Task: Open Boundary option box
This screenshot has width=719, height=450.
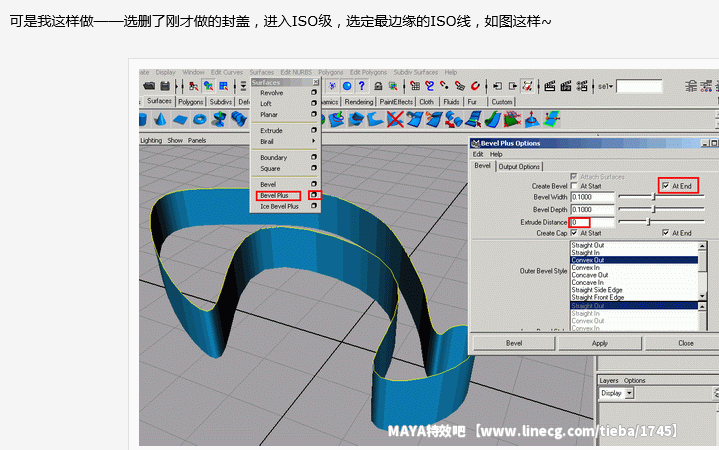Action: [x=314, y=157]
